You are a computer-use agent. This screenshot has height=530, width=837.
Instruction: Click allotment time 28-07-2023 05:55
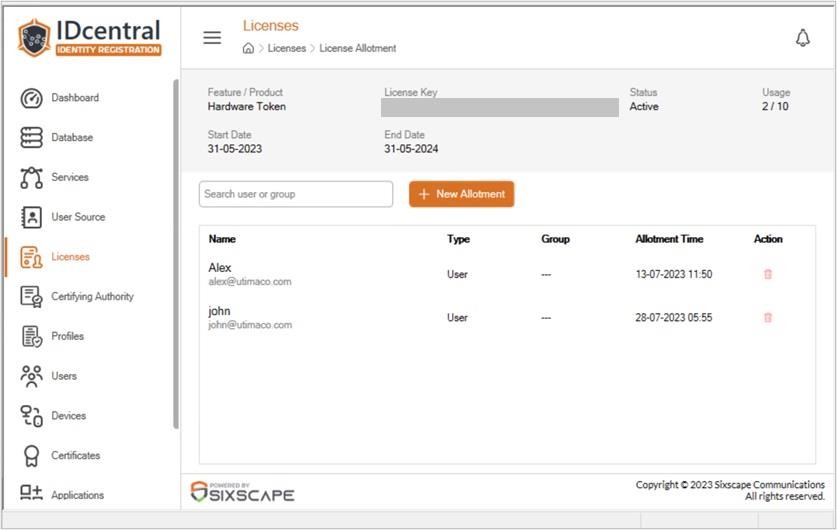point(674,318)
